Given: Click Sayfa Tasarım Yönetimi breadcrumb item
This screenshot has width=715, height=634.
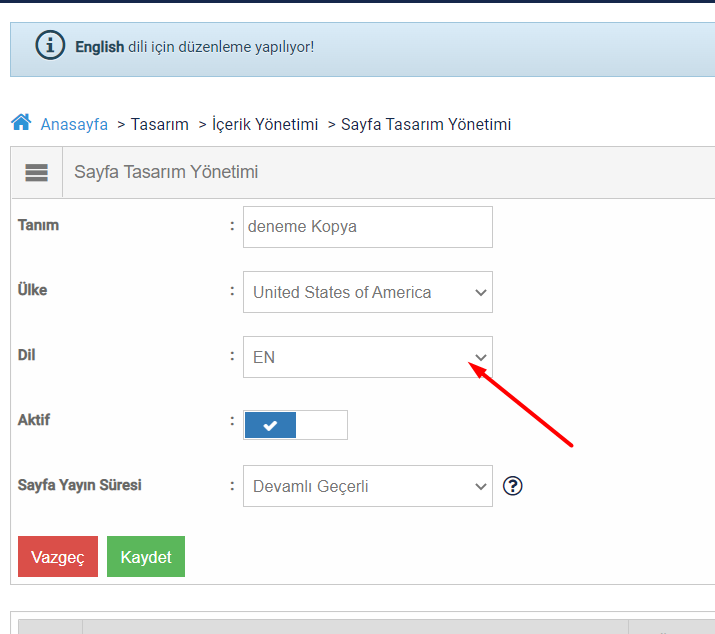Looking at the screenshot, I should click(x=426, y=124).
